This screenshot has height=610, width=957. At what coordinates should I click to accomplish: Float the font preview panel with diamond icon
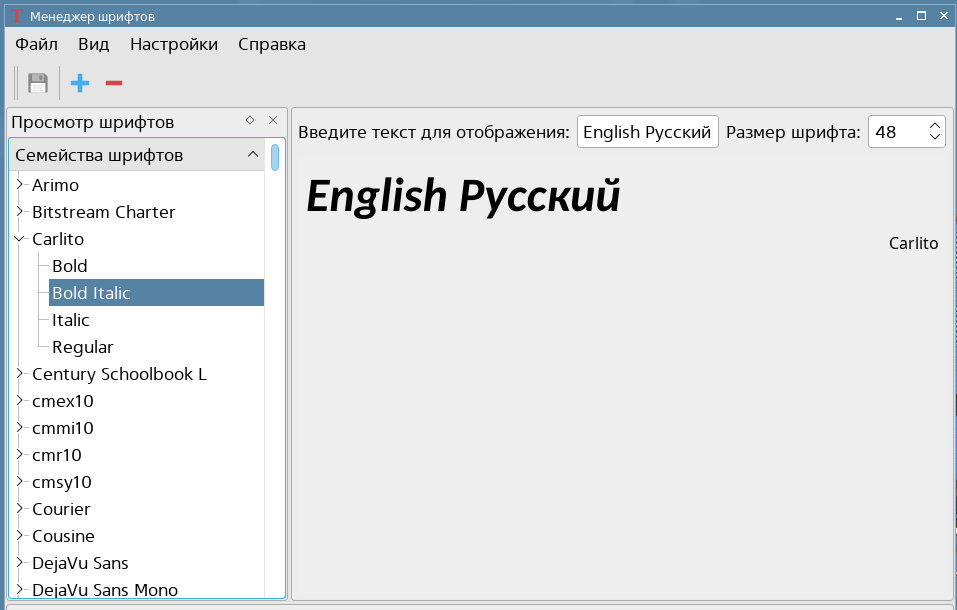tap(250, 120)
